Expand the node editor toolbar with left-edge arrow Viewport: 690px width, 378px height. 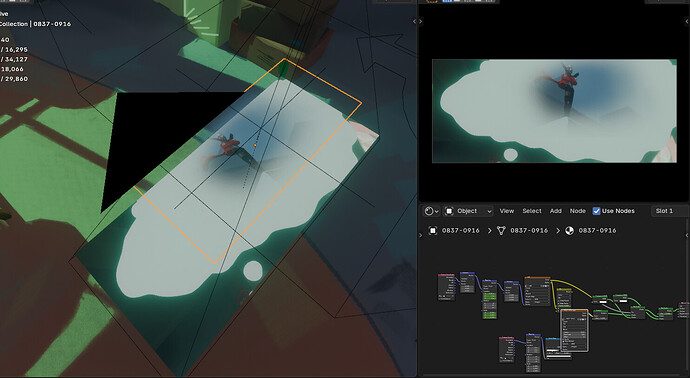tap(420, 235)
